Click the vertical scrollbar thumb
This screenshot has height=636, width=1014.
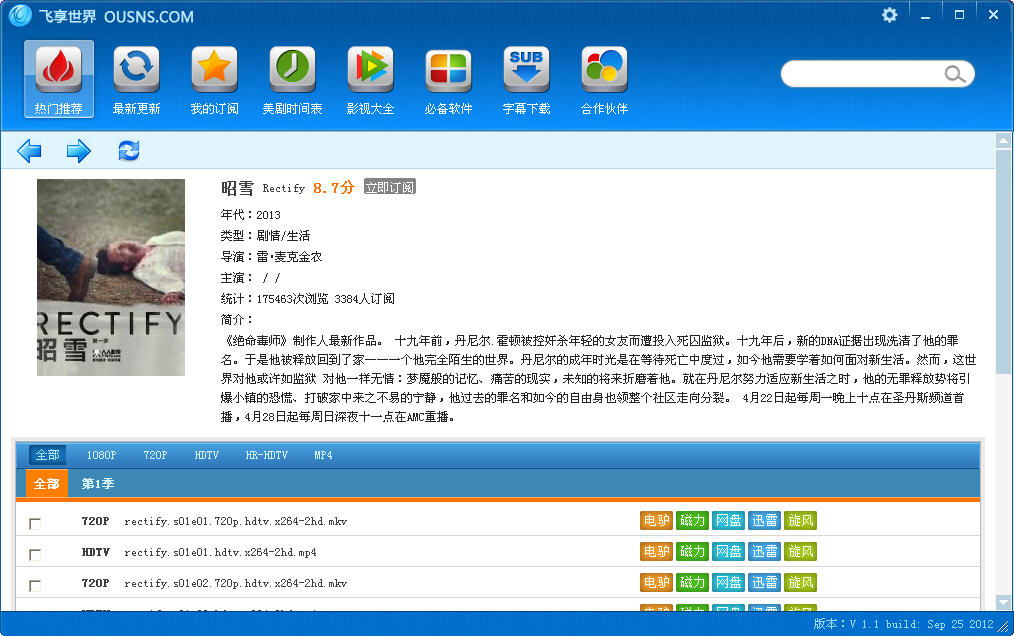(1004, 261)
